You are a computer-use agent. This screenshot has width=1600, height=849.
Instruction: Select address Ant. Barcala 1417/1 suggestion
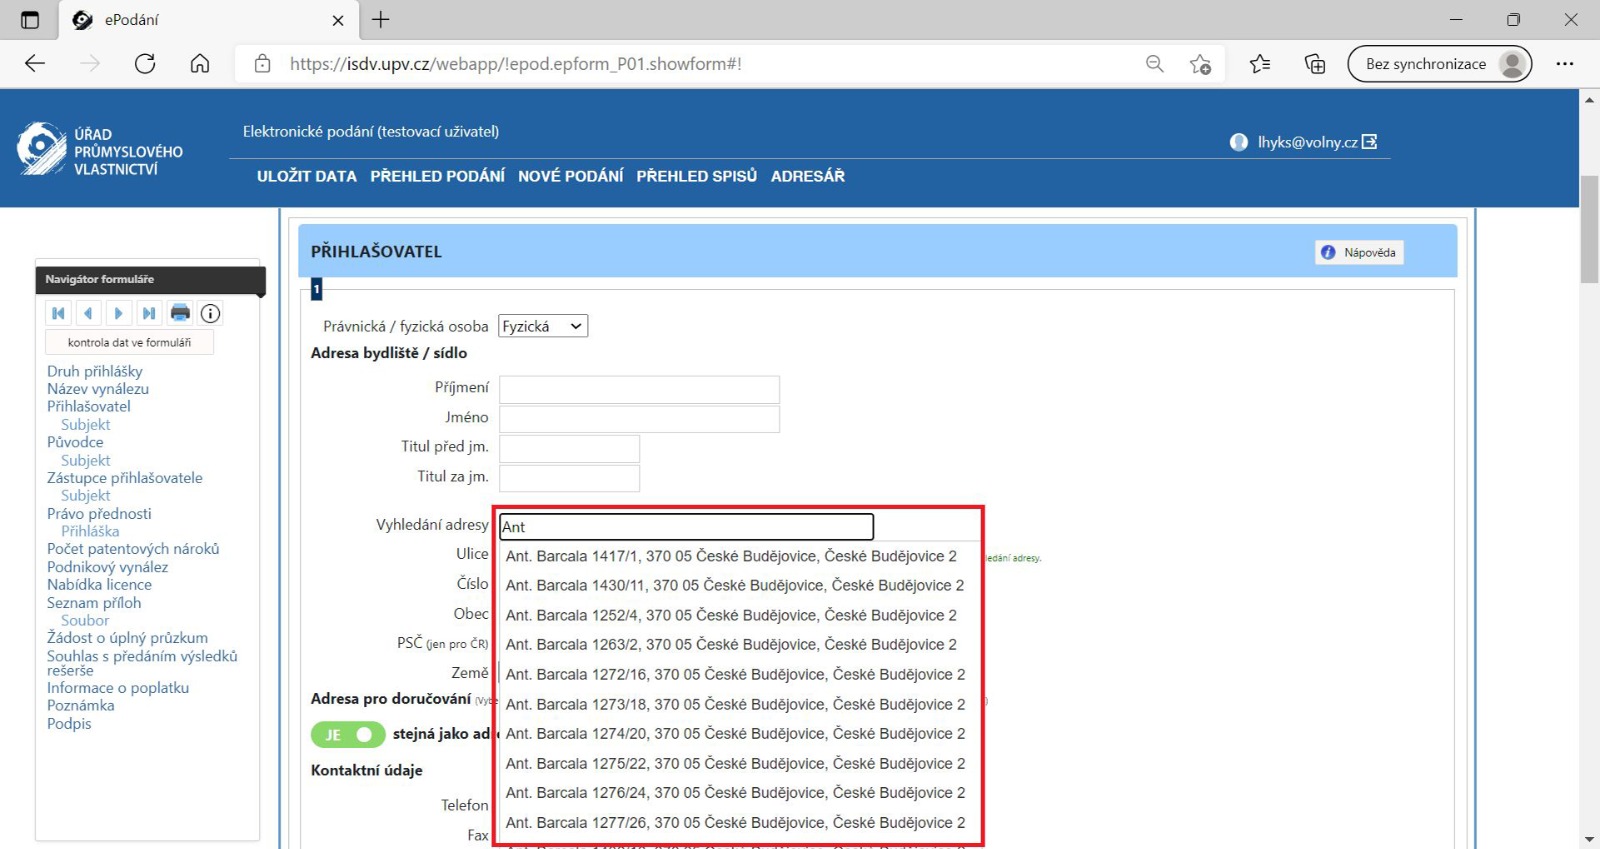[x=731, y=556]
